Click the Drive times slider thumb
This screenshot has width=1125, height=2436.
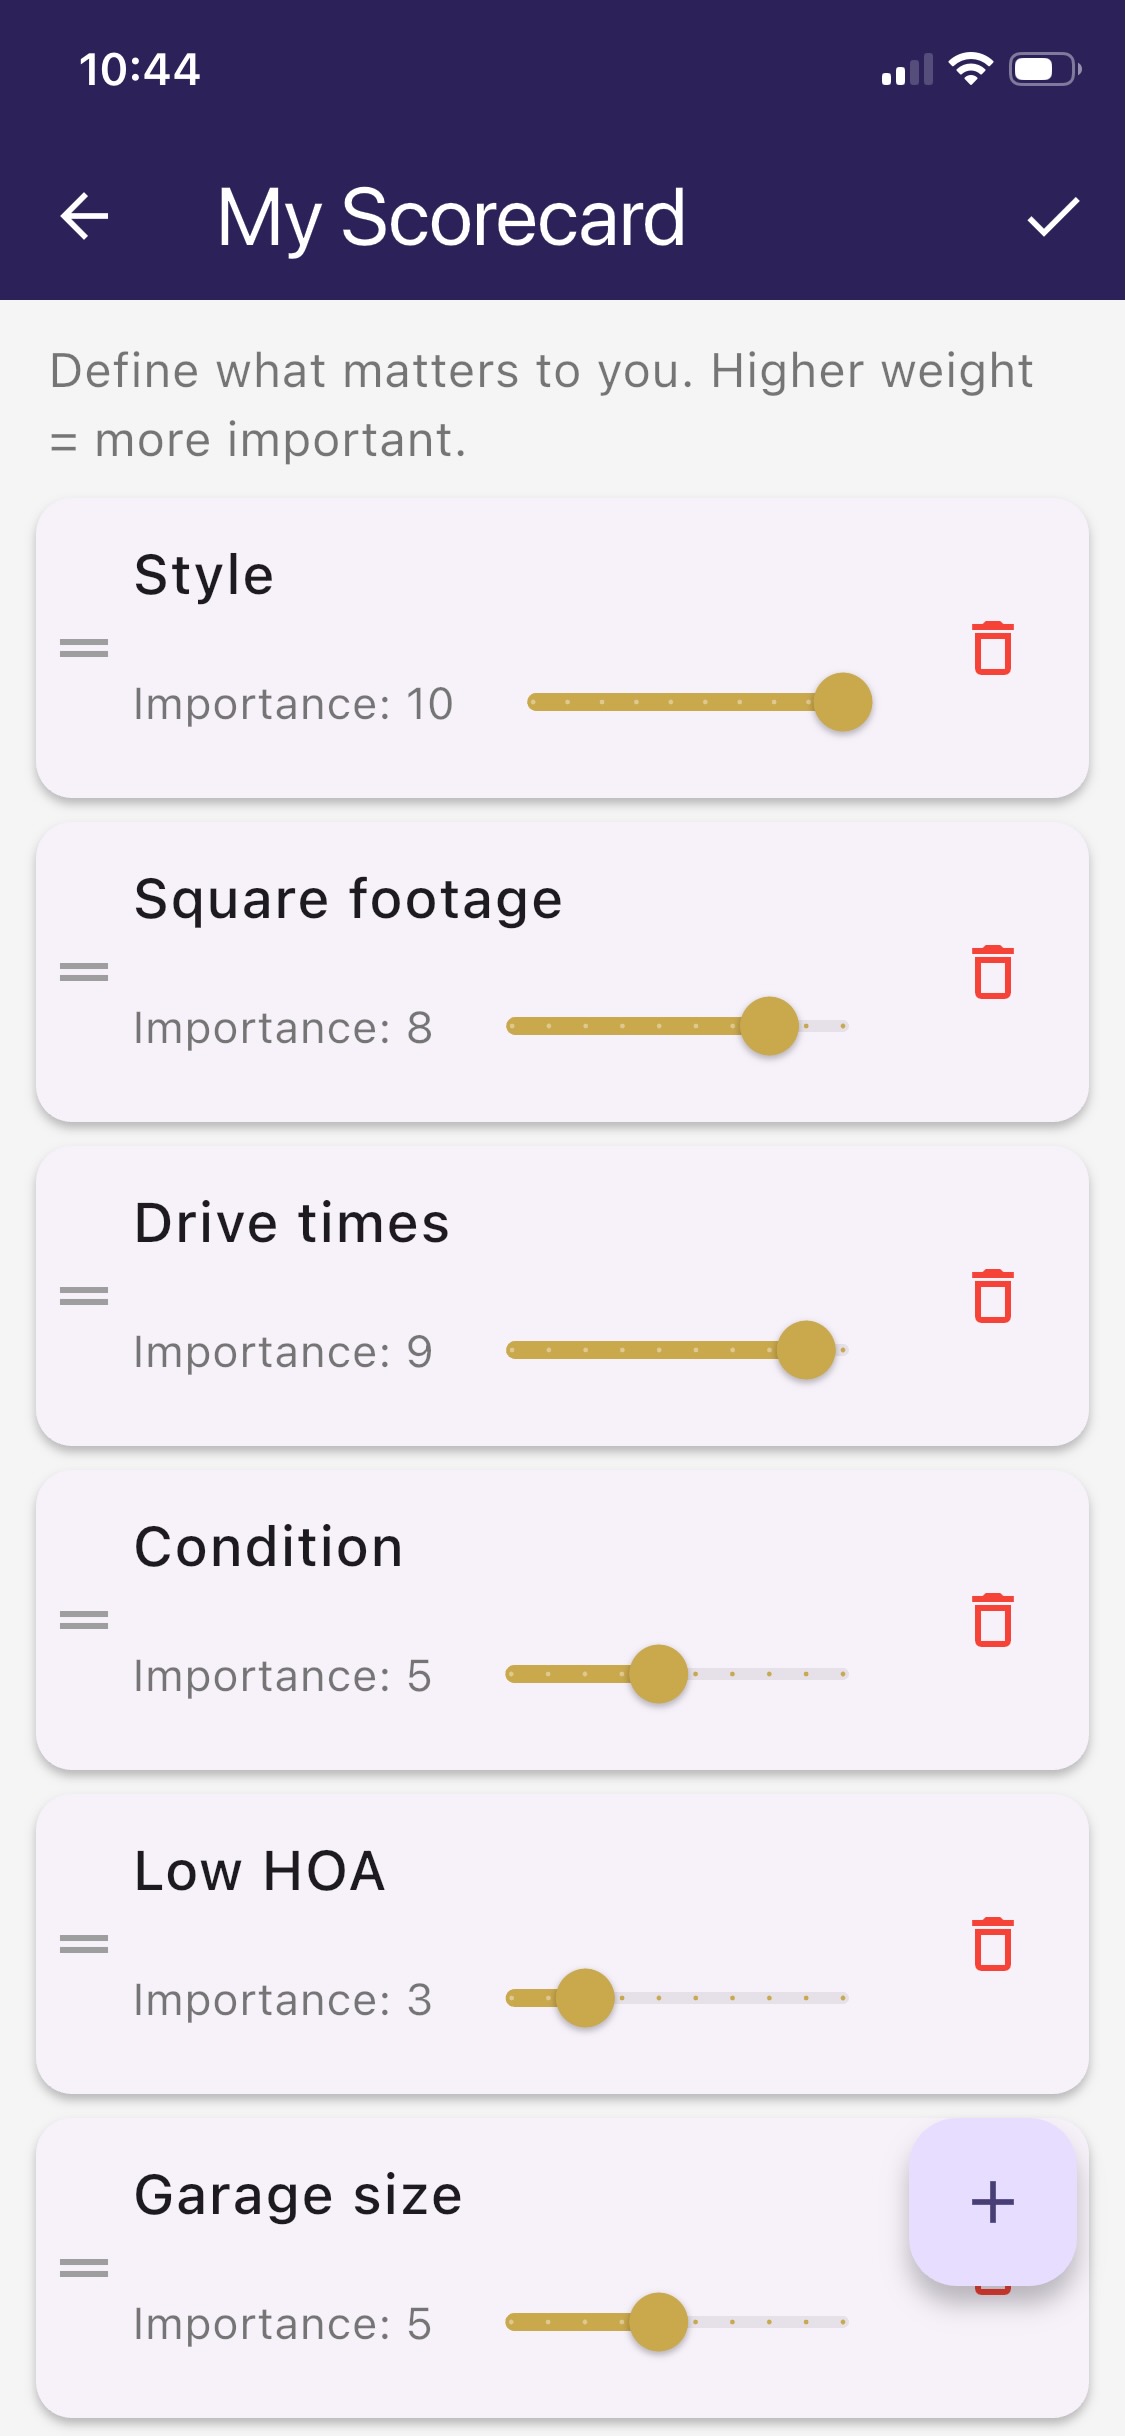tap(806, 1350)
